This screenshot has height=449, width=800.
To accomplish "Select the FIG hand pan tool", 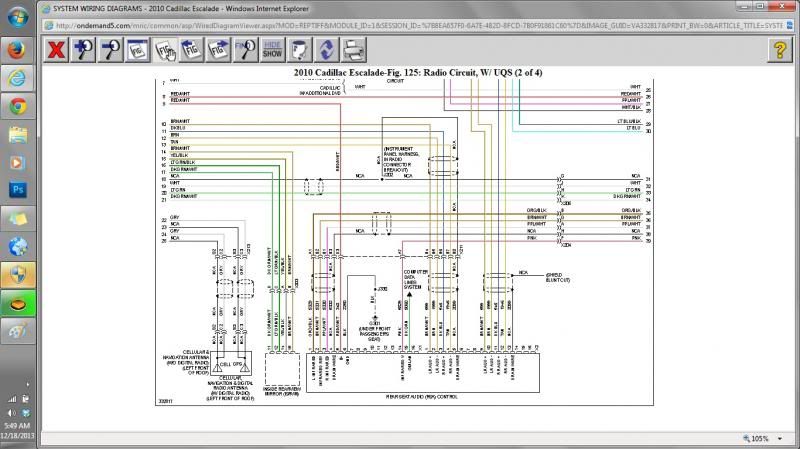I will tap(164, 50).
